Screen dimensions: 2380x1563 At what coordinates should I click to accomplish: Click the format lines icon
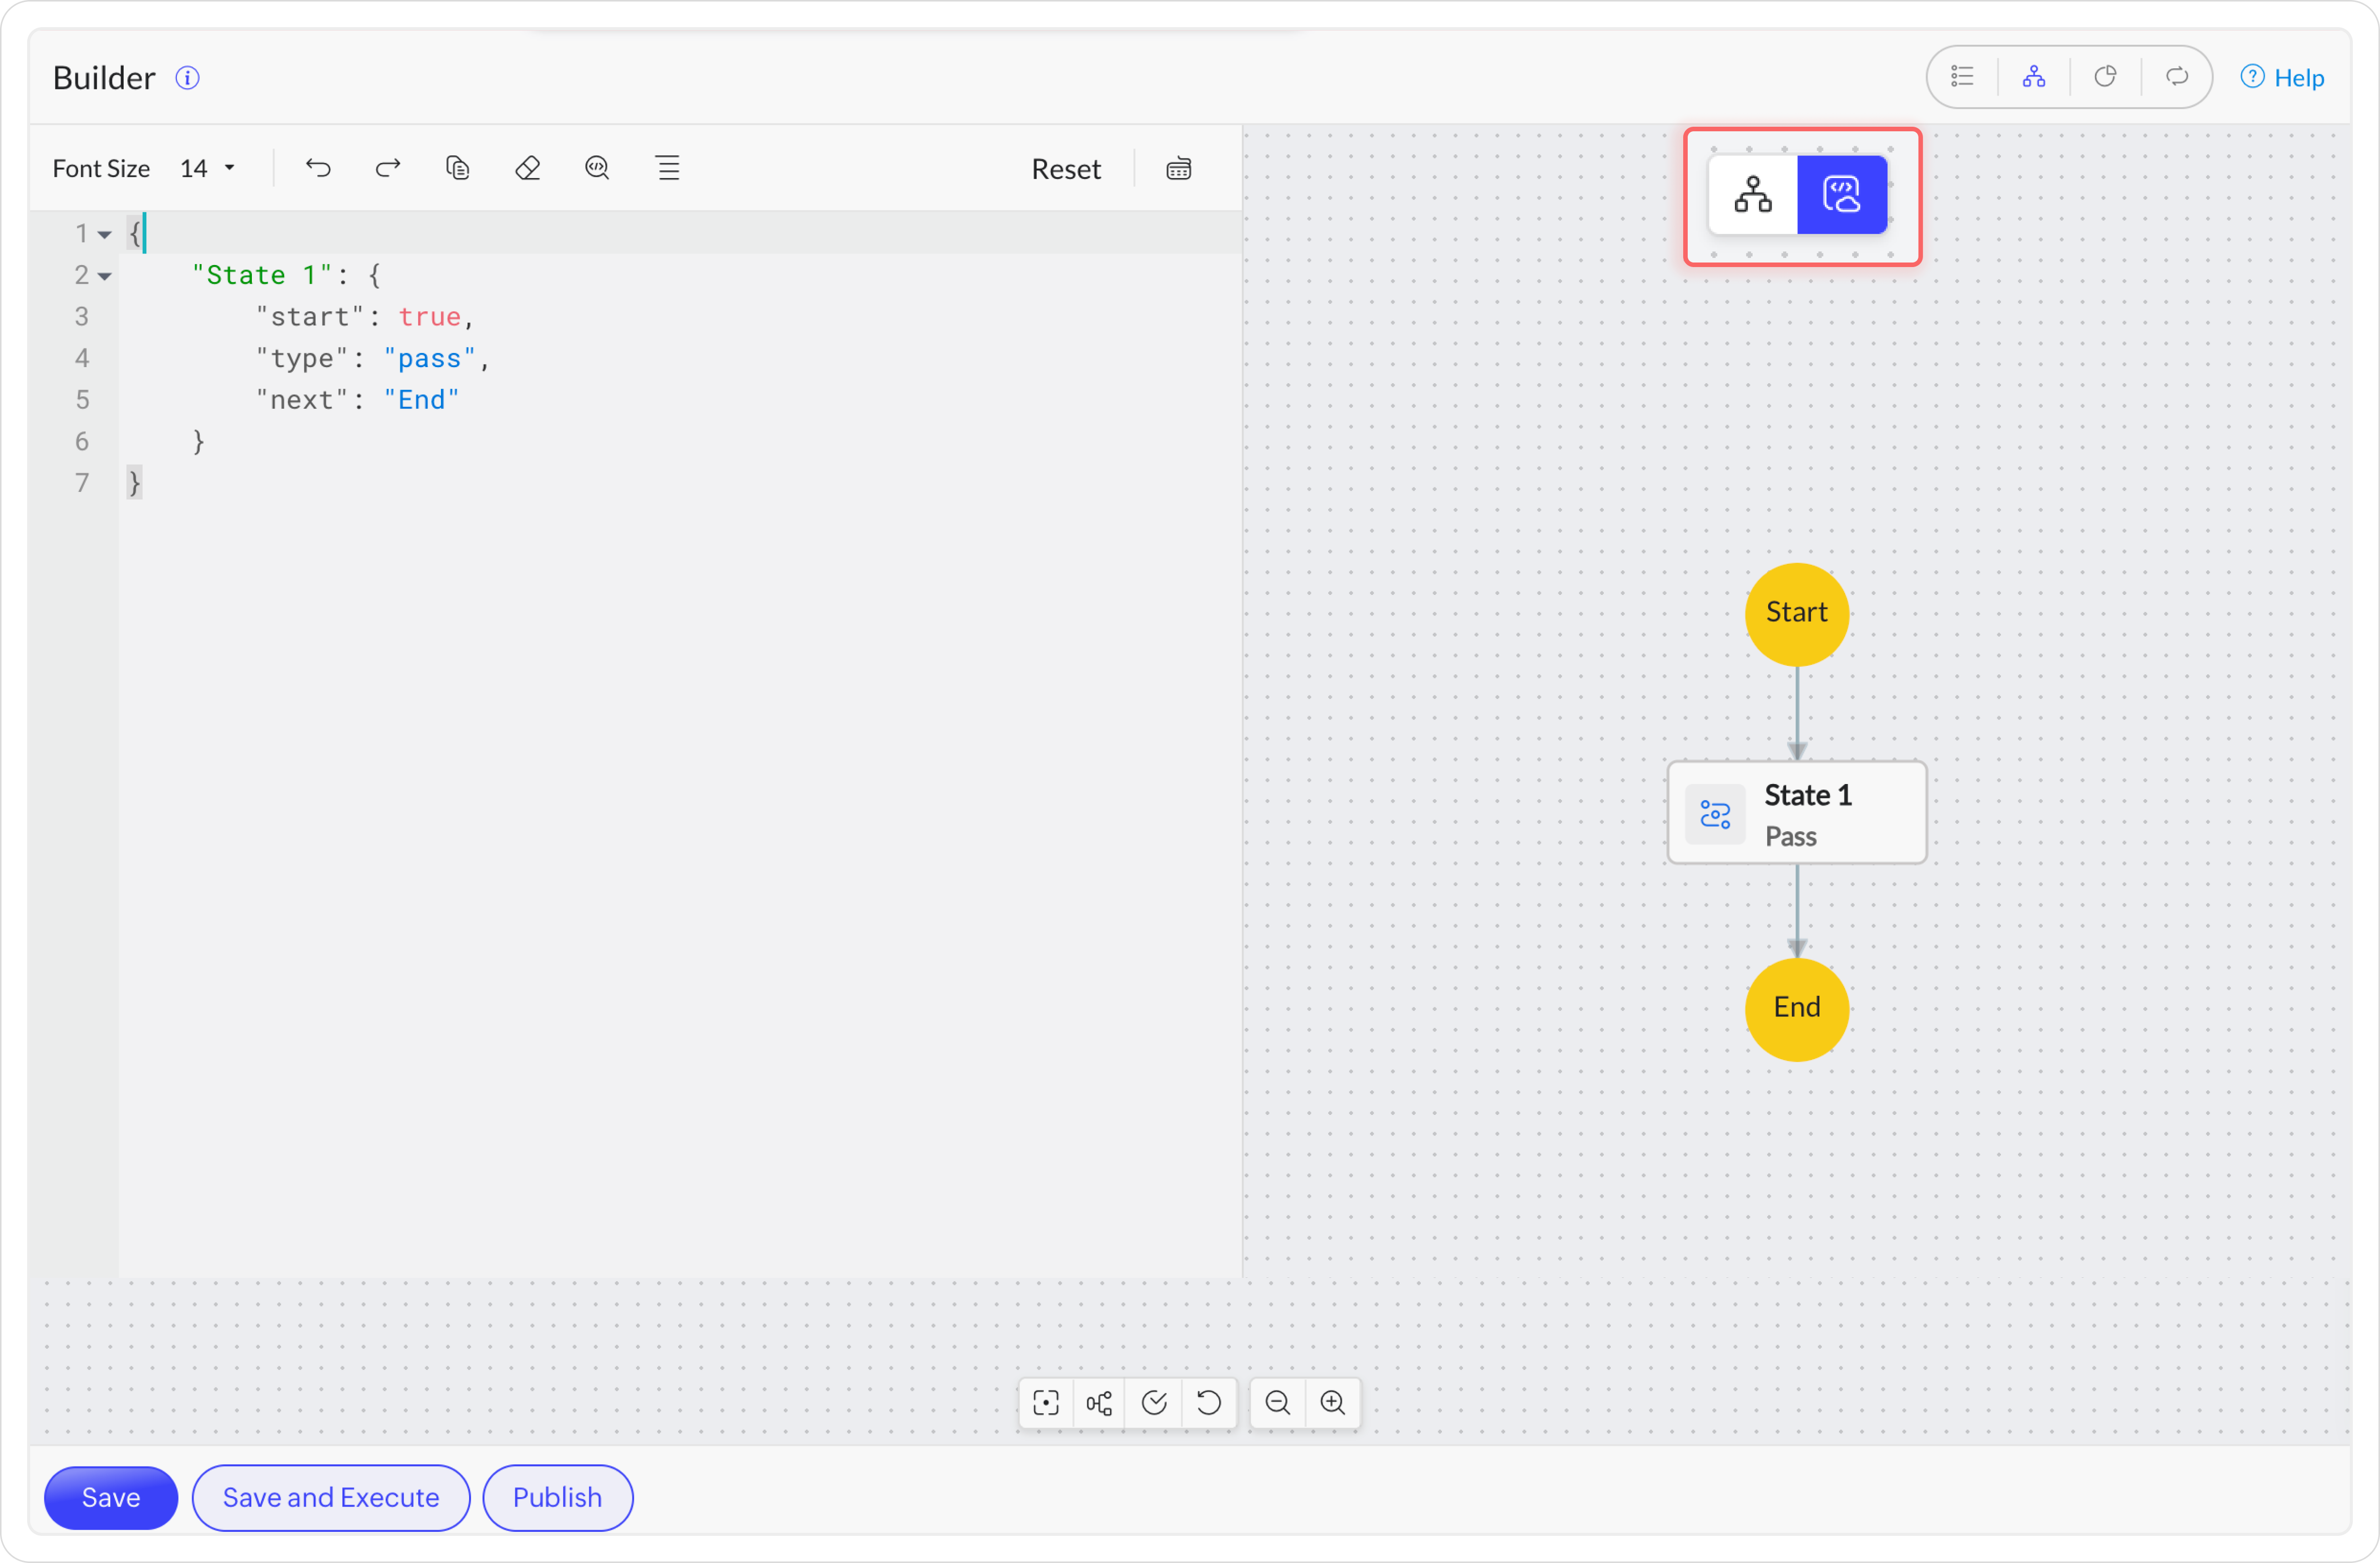[x=668, y=168]
